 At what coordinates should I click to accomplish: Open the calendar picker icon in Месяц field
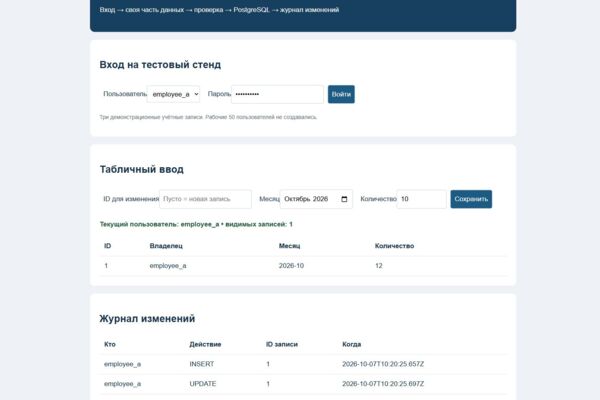point(344,199)
